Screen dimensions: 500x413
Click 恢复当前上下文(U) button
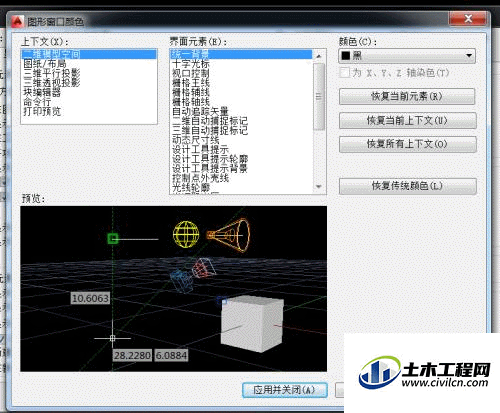click(x=408, y=120)
